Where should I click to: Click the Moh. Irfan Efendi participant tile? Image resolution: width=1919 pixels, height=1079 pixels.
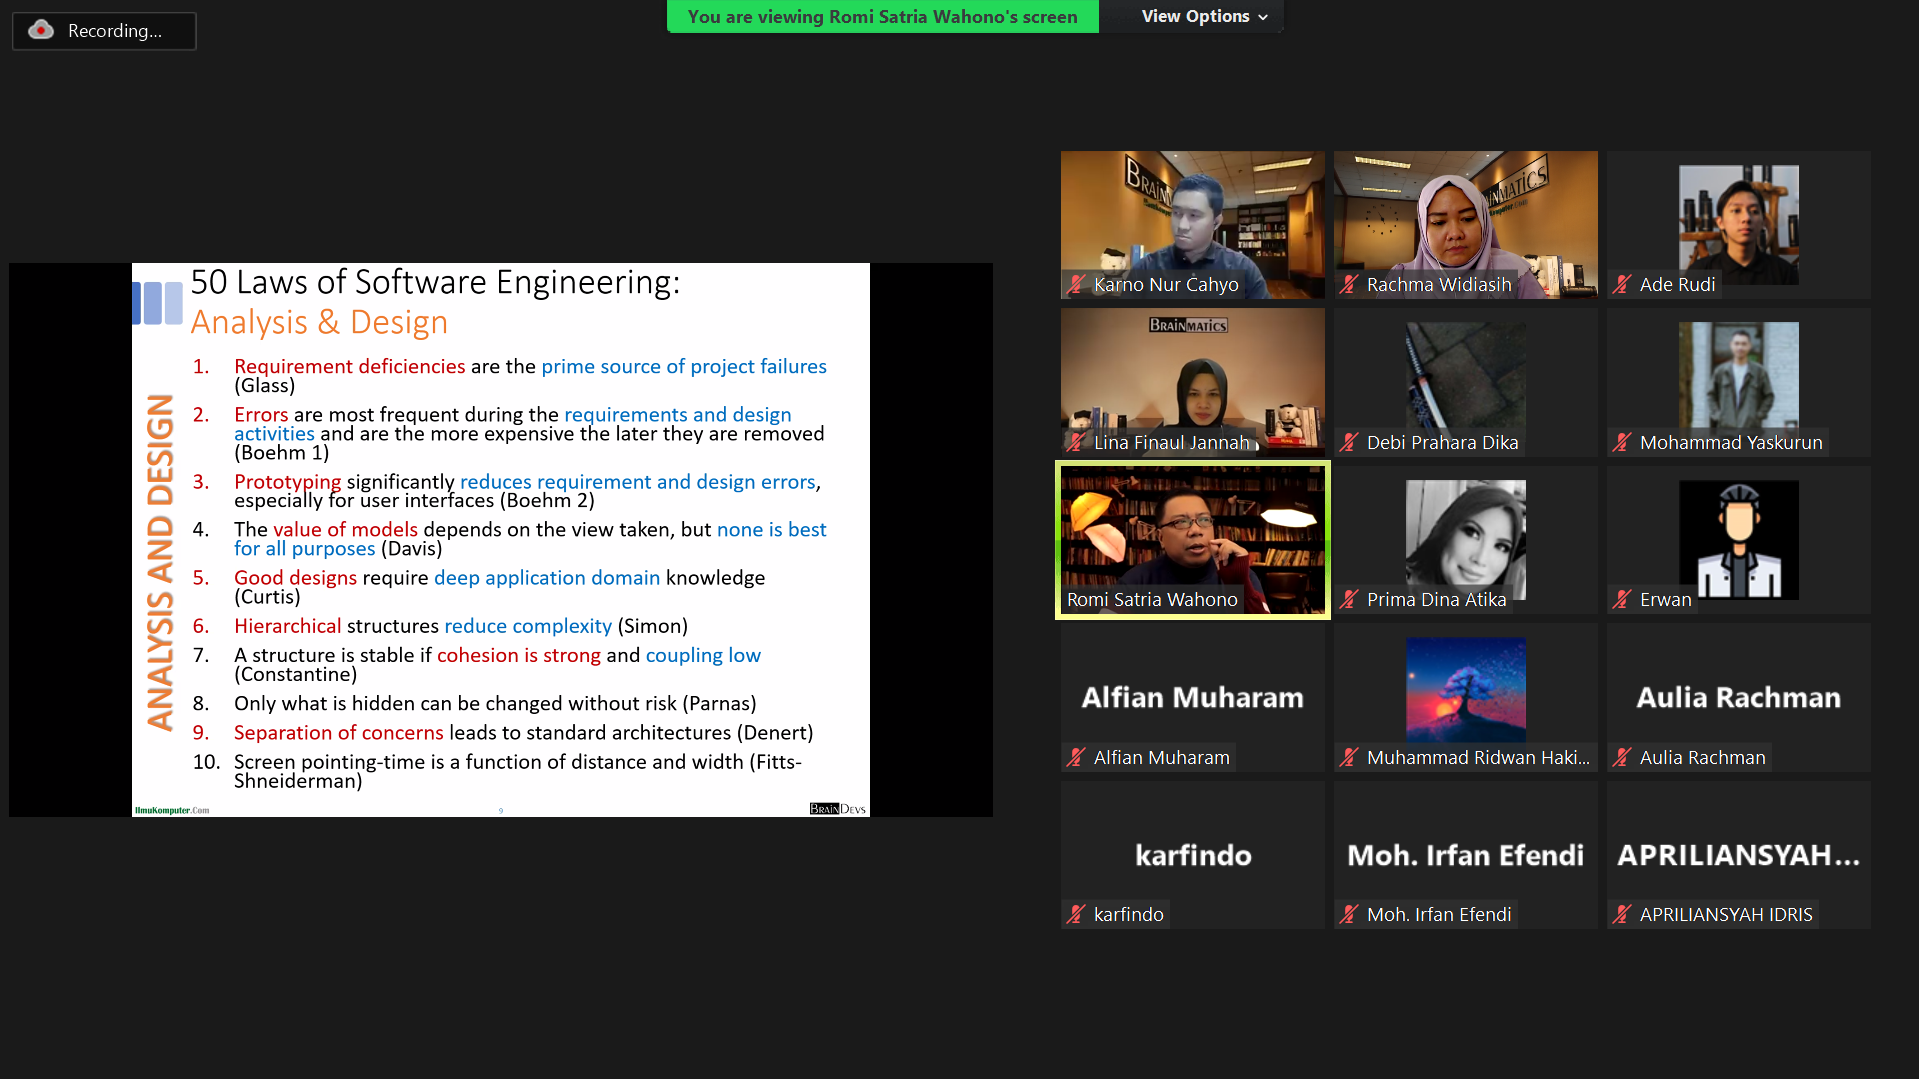(x=1465, y=854)
